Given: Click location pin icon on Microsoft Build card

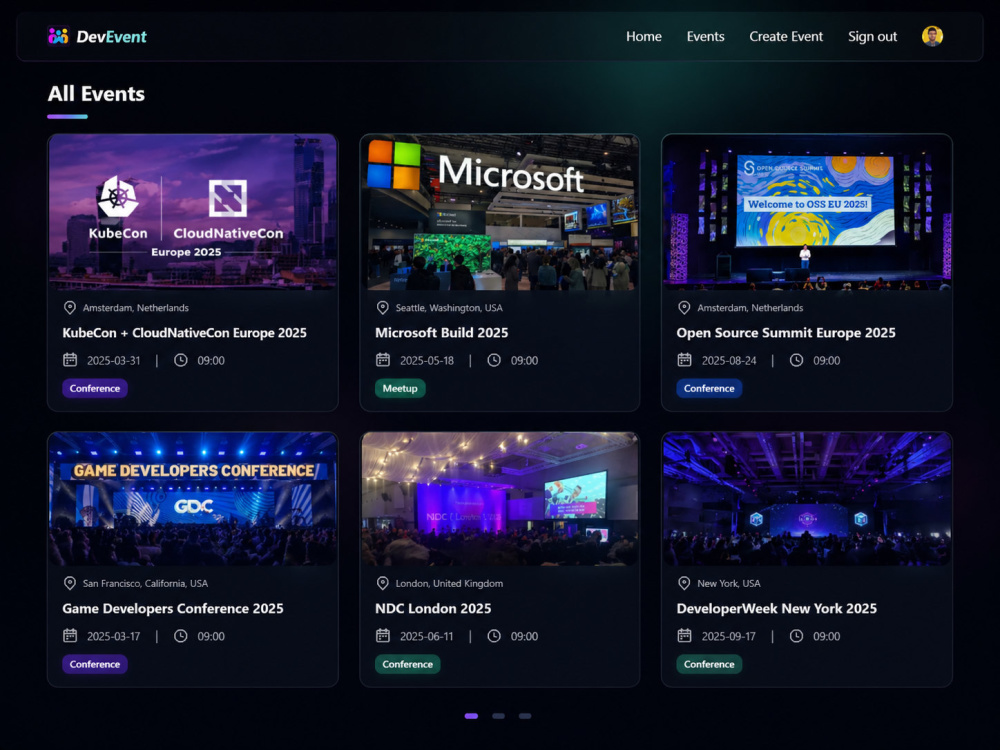Looking at the screenshot, I should 383,307.
